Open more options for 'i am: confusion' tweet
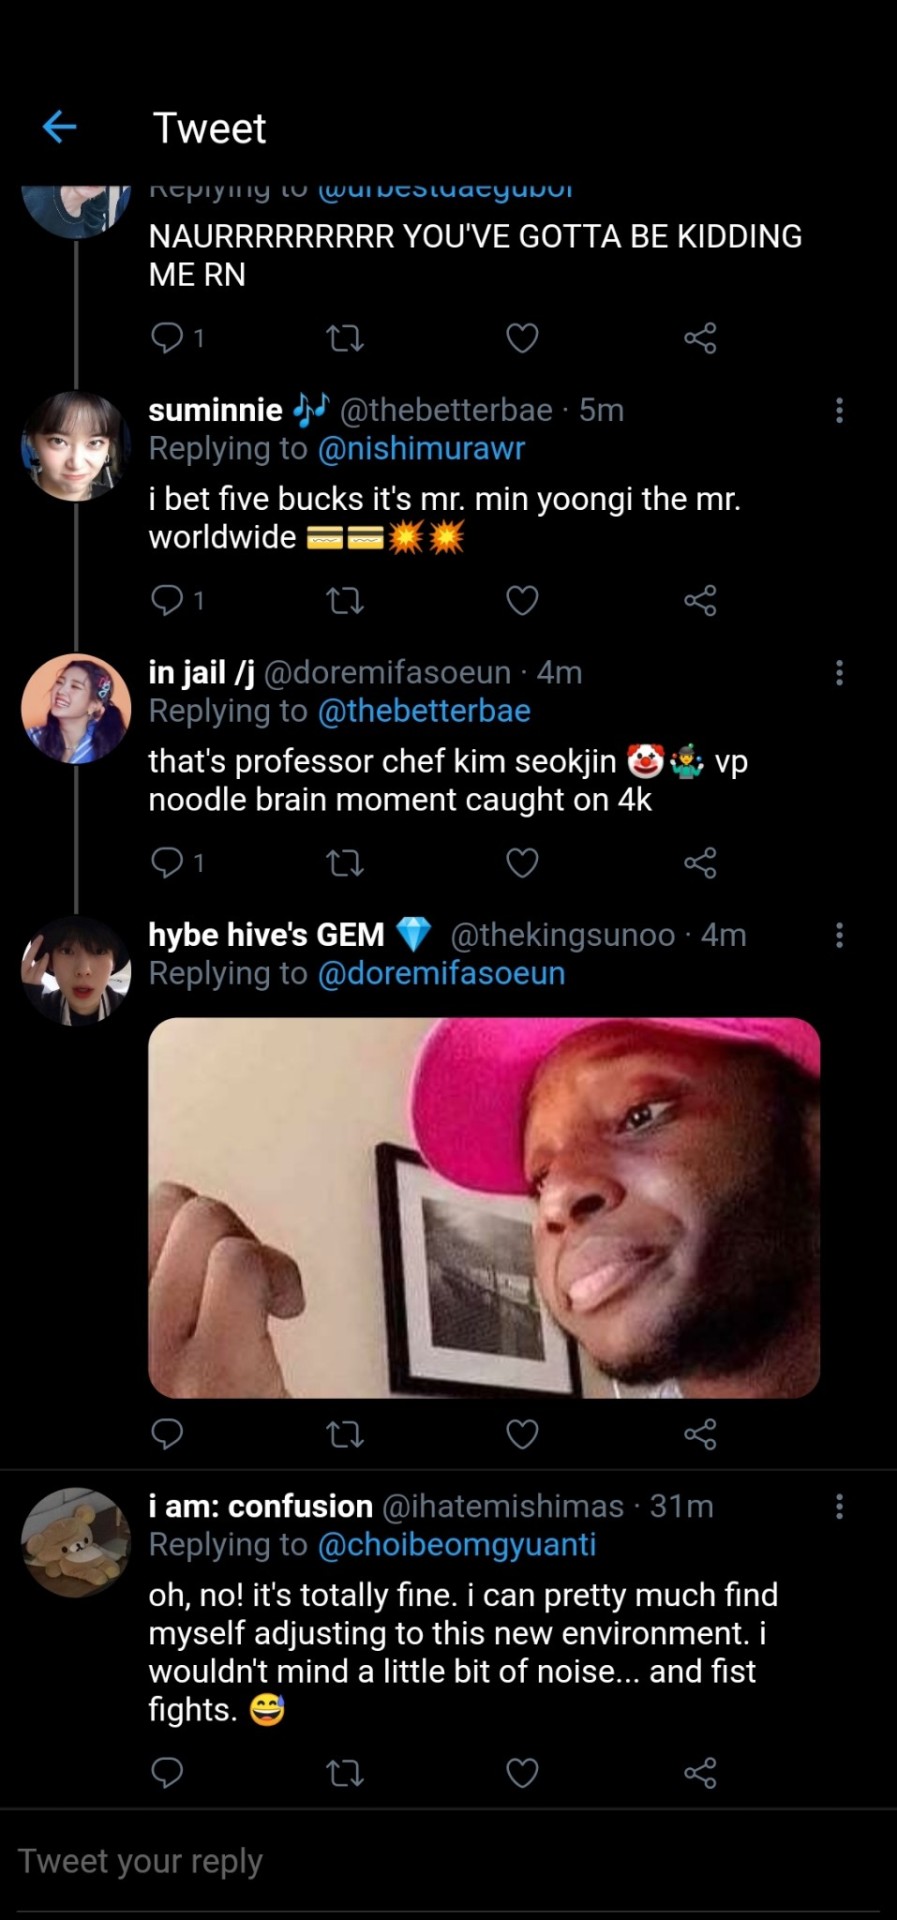Screen dimensions: 897x1920 pyautogui.click(x=839, y=1506)
